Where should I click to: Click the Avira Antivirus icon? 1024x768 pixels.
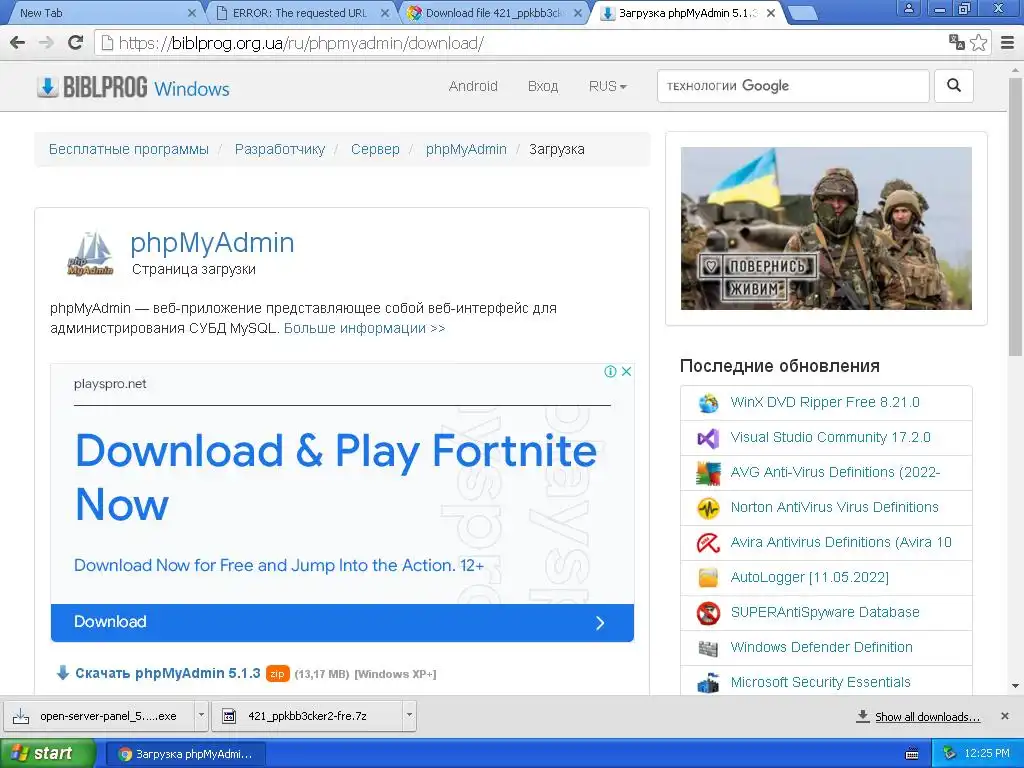click(708, 543)
